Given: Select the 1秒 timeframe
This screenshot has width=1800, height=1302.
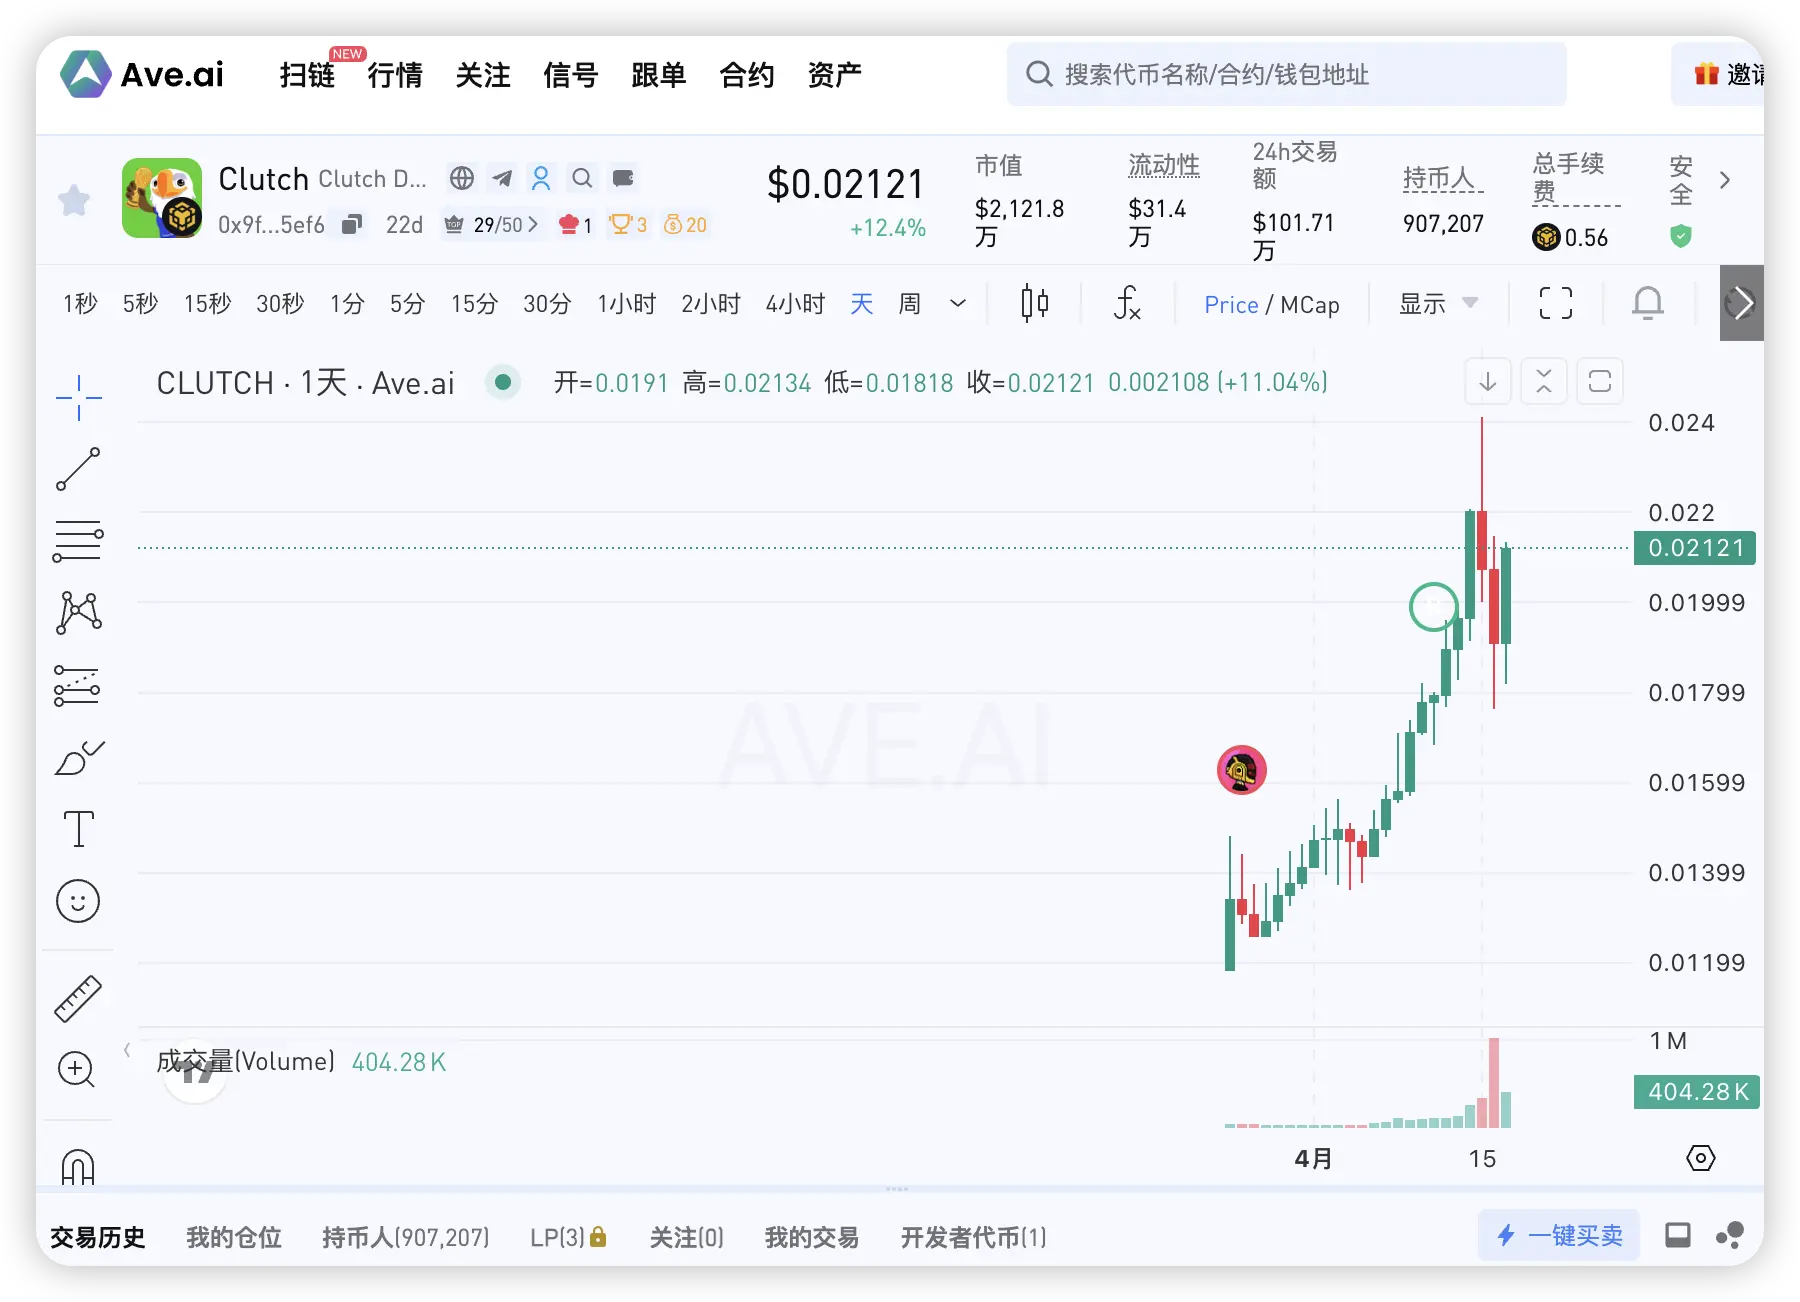Looking at the screenshot, I should (80, 304).
